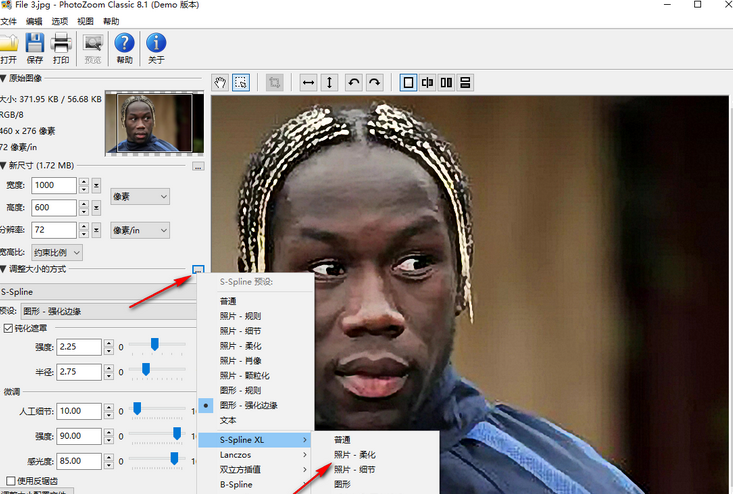Click the 钝化遮罩 强度 slider
This screenshot has height=494, width=733.
coord(154,345)
